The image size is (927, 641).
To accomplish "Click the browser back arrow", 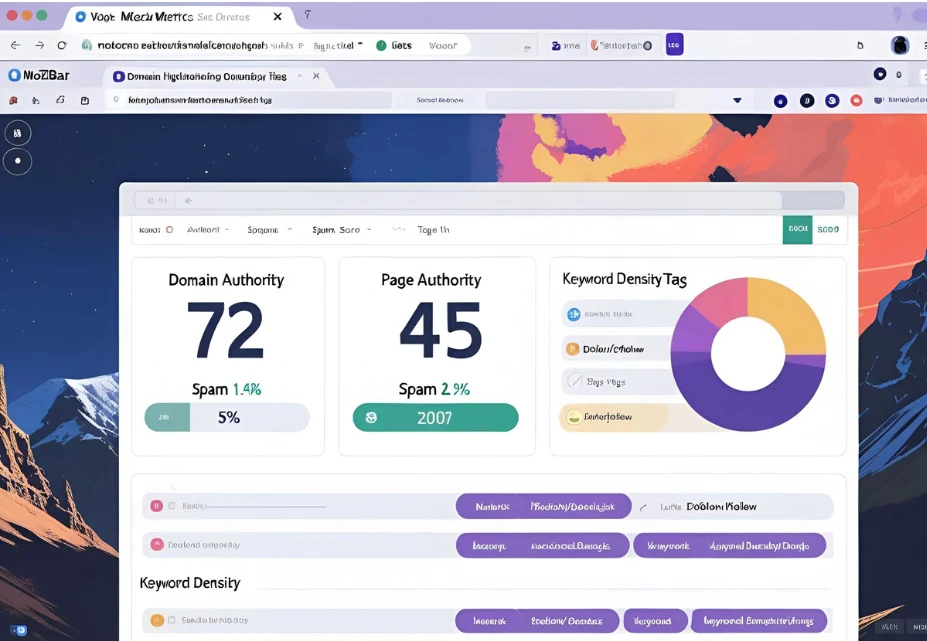I will 16,46.
